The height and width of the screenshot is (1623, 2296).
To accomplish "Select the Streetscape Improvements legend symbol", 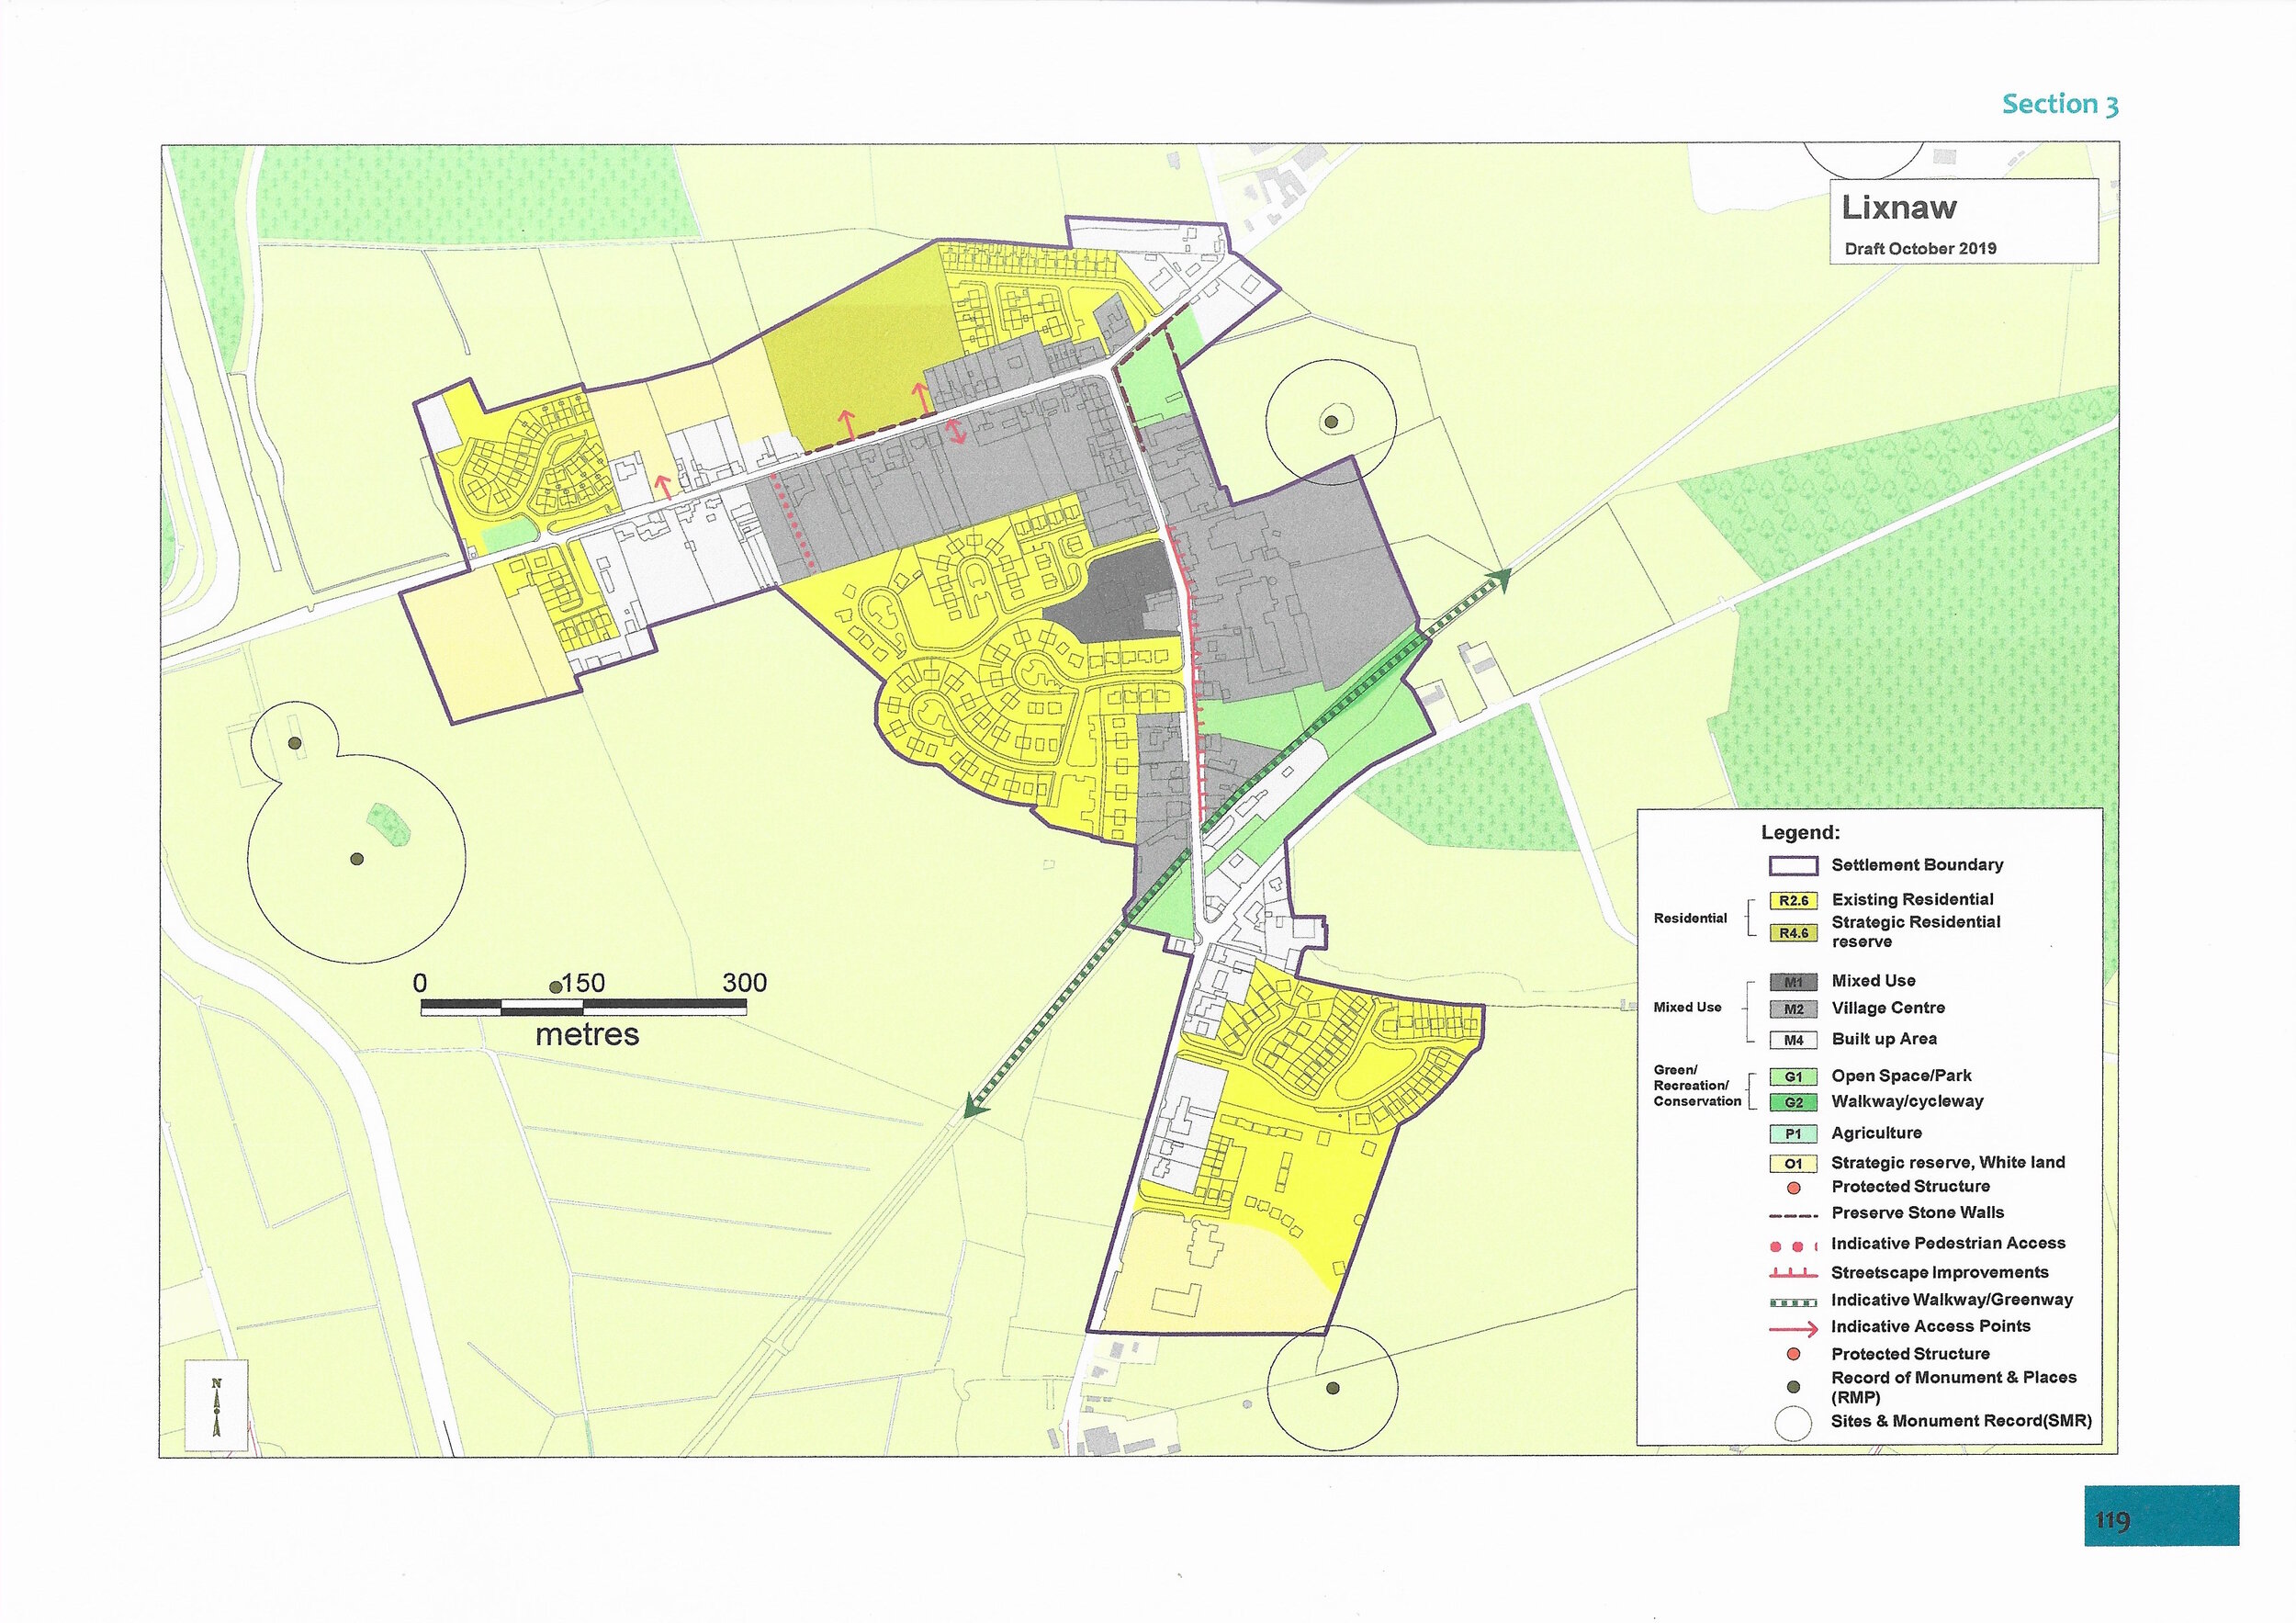I will point(1793,1275).
